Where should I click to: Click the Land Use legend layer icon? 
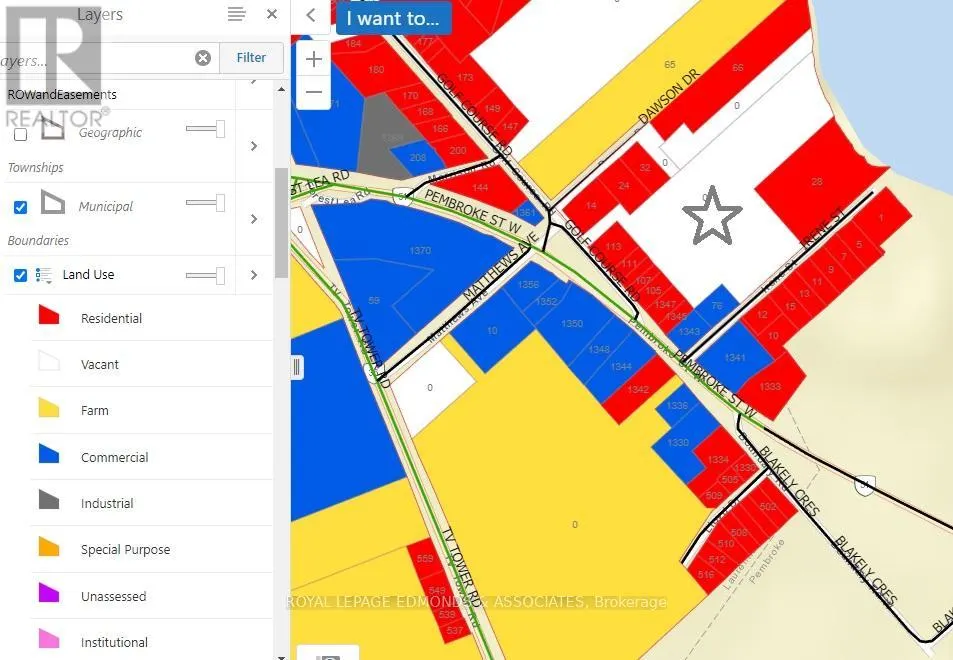pyautogui.click(x=44, y=275)
